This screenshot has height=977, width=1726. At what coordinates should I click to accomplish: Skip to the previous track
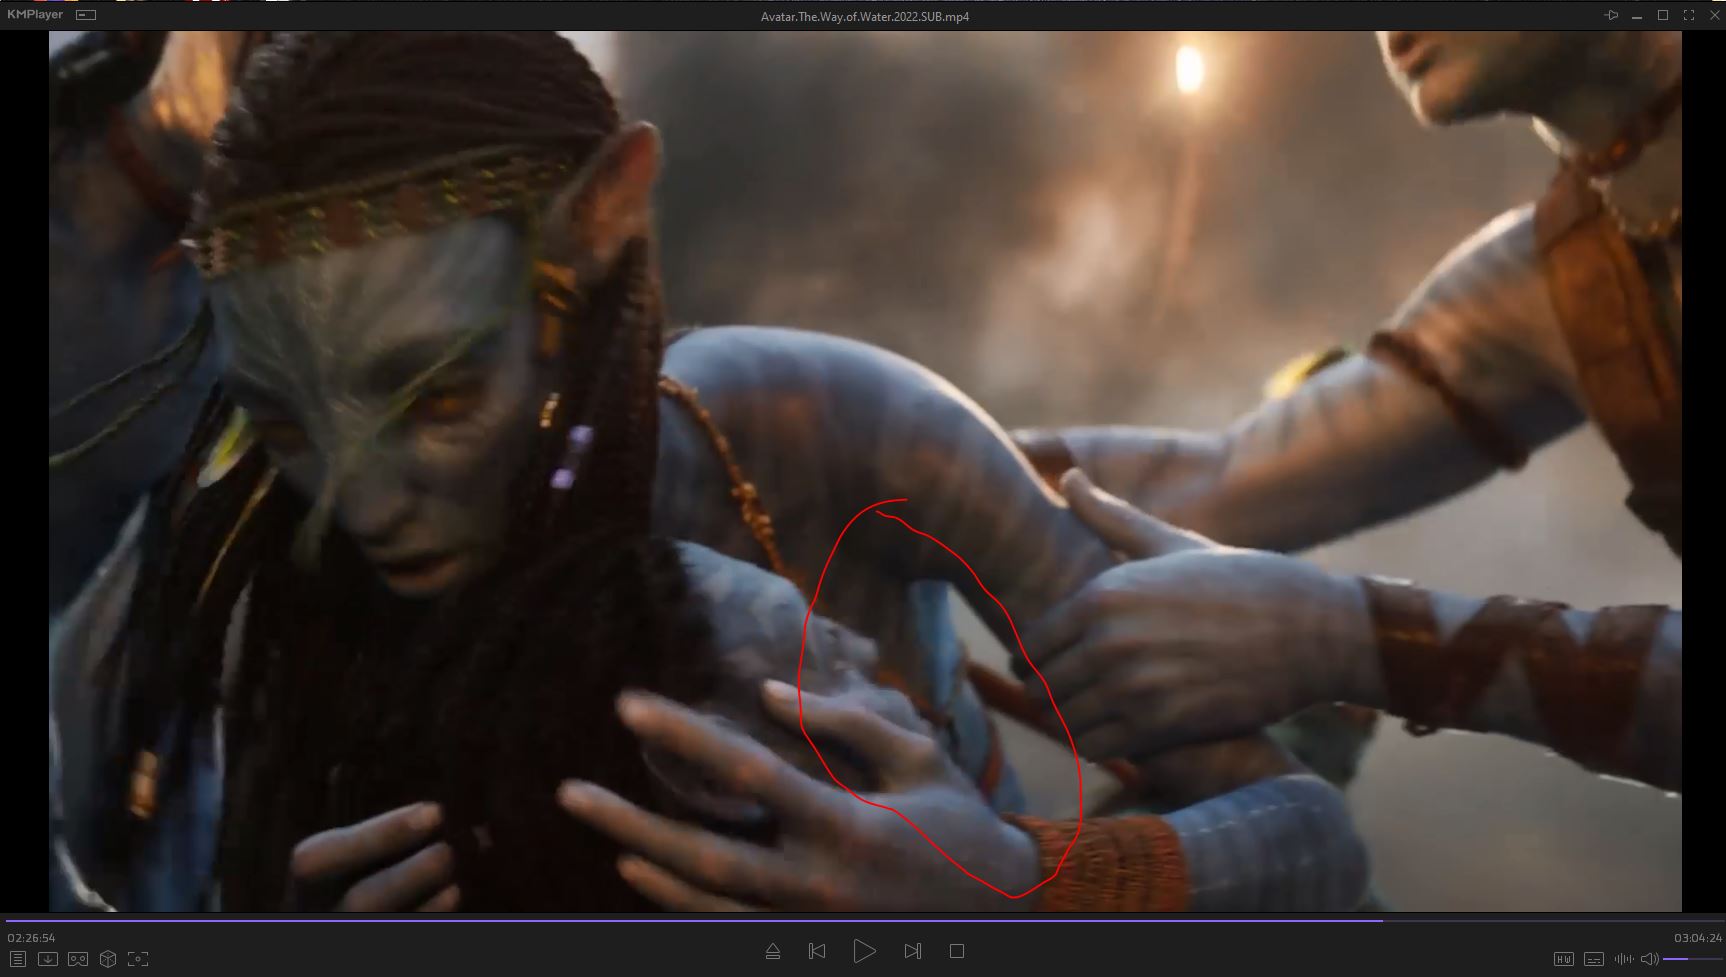pos(817,951)
